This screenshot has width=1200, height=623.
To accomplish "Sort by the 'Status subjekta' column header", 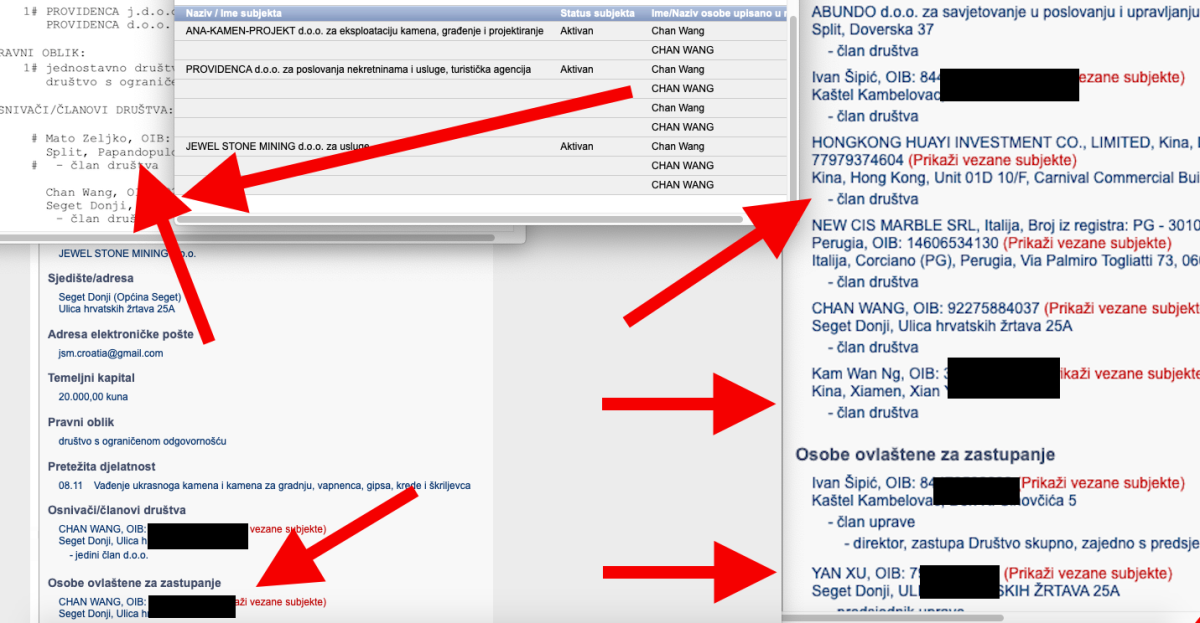I will [x=597, y=13].
